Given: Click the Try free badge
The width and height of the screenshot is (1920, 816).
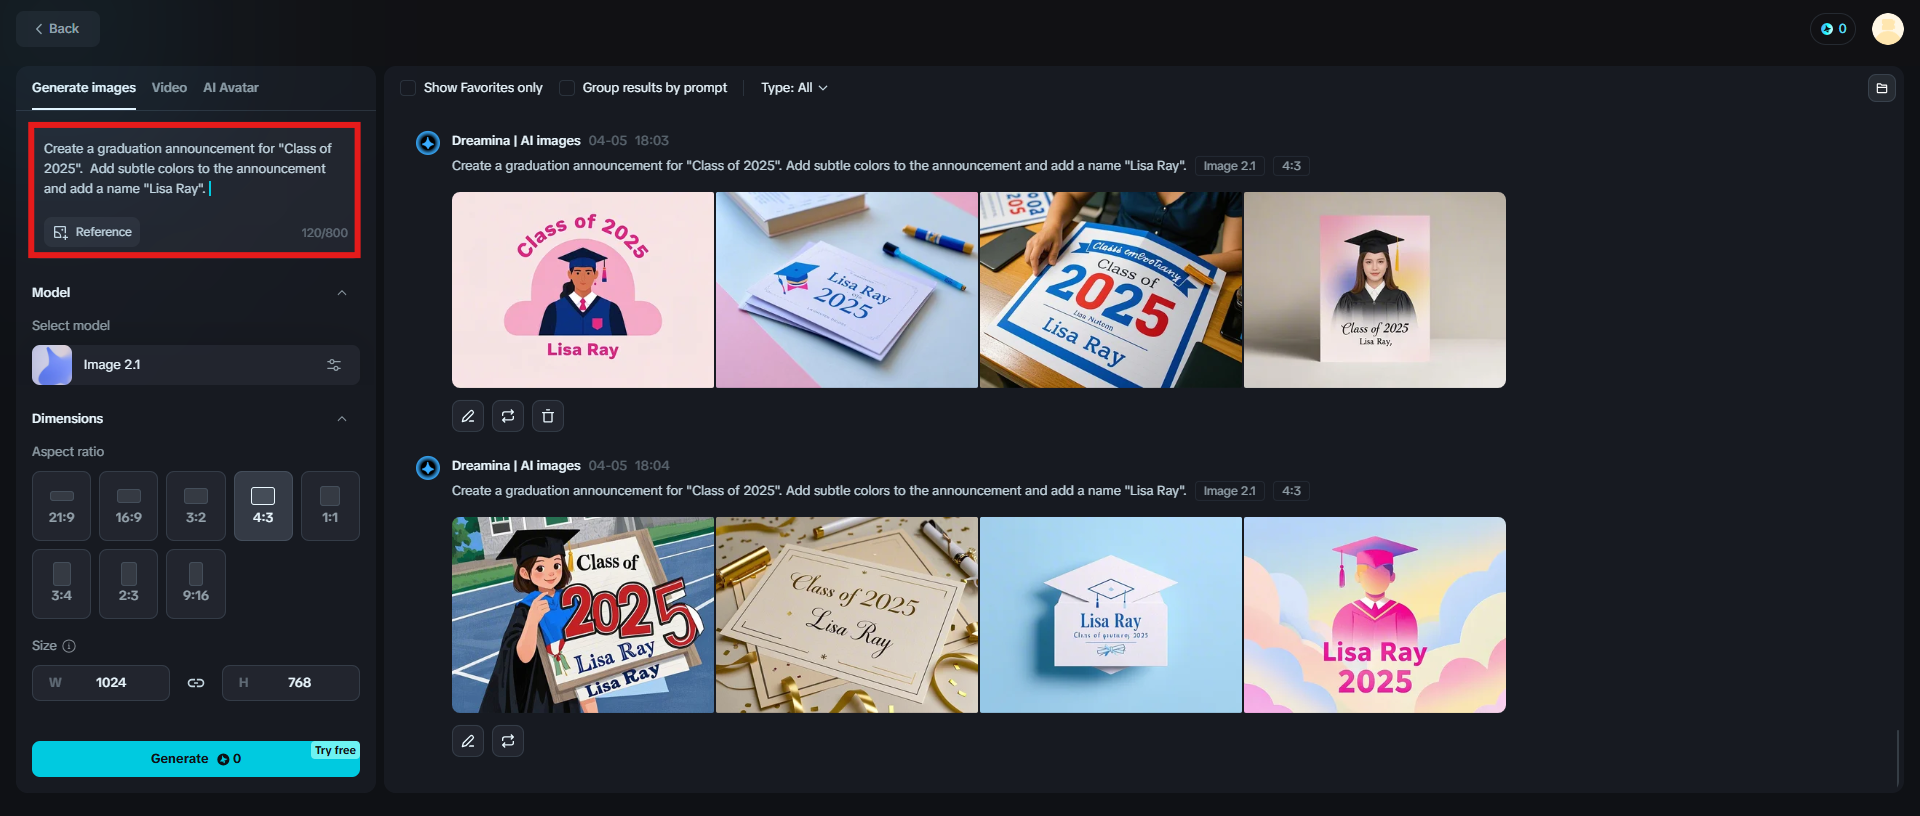Looking at the screenshot, I should point(335,751).
